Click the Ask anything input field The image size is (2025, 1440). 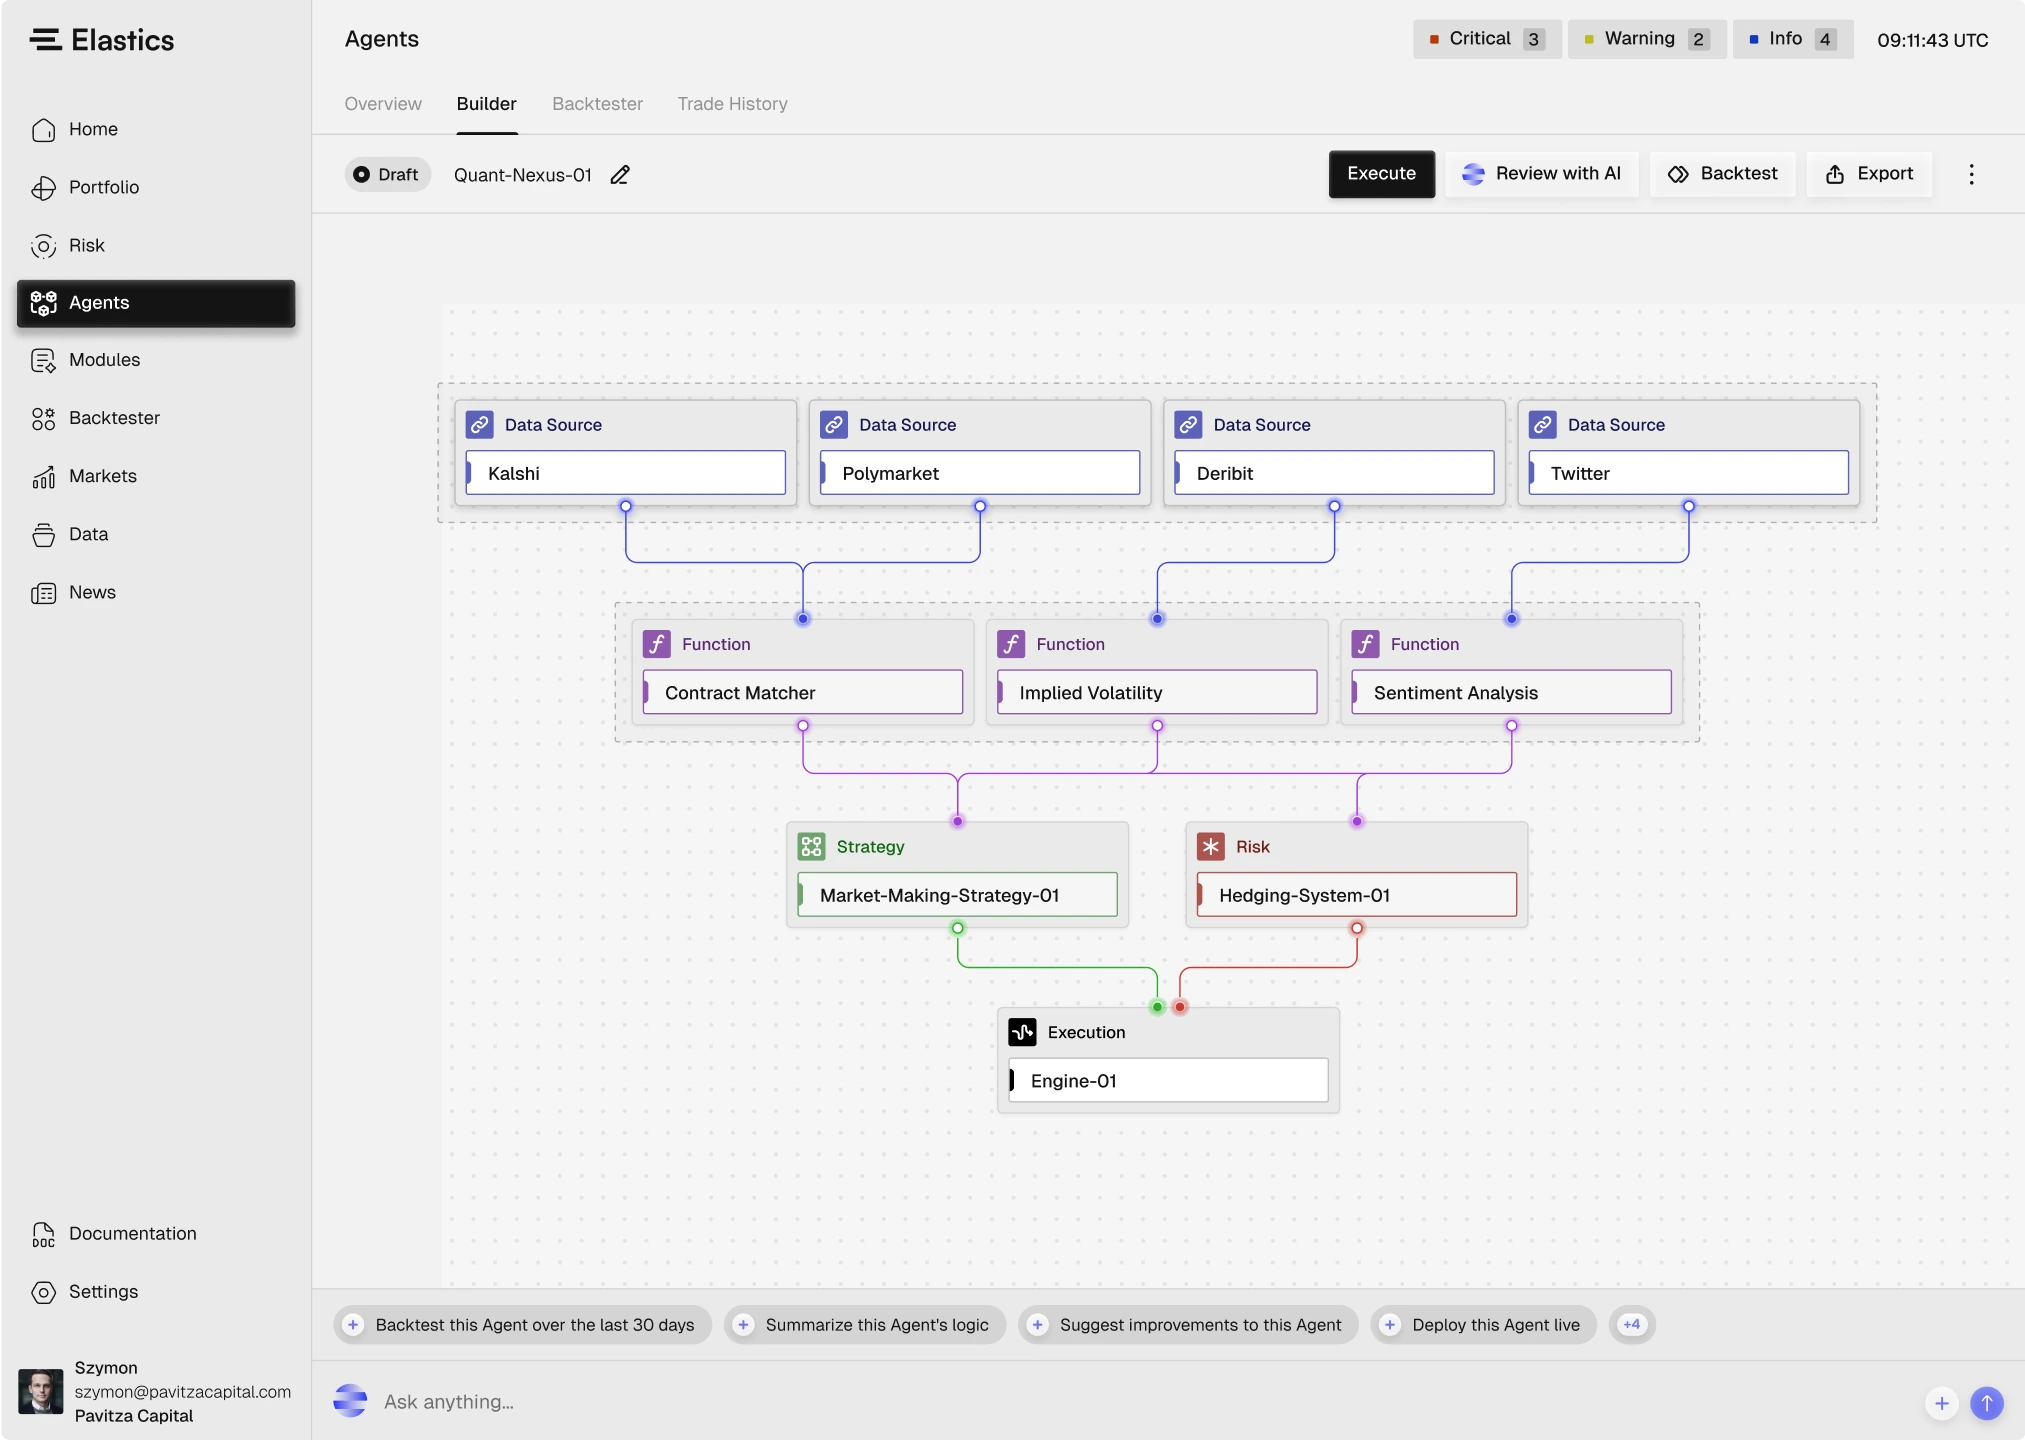(1140, 1402)
